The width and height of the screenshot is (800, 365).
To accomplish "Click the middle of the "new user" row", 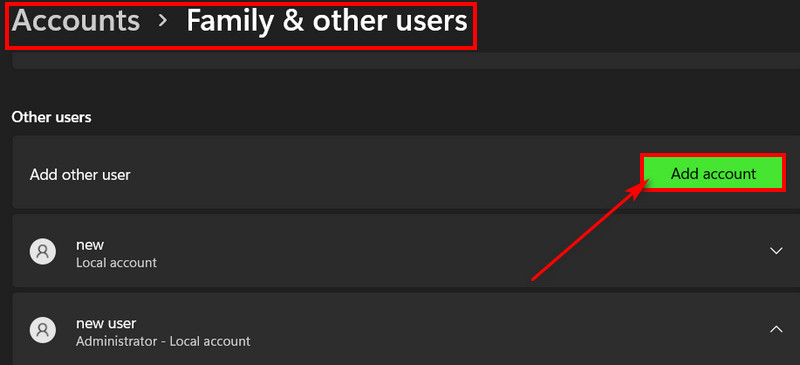I will pyautogui.click(x=406, y=329).
